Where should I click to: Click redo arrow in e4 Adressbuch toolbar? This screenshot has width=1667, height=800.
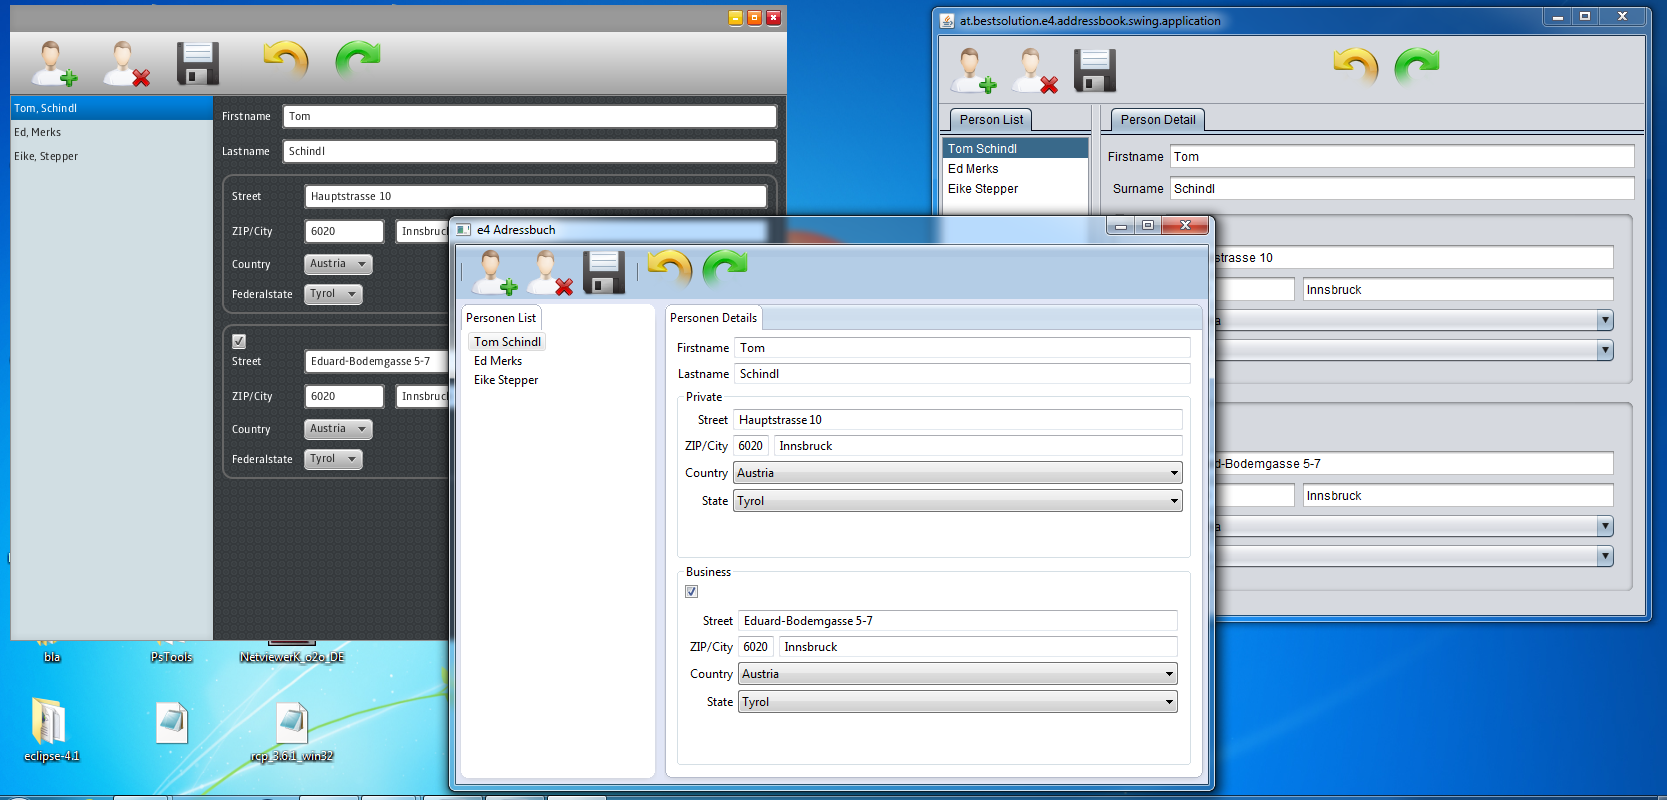coord(725,270)
